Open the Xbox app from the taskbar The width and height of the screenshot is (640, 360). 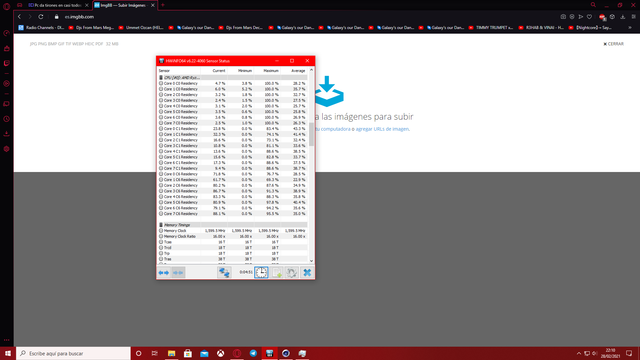pos(220,353)
